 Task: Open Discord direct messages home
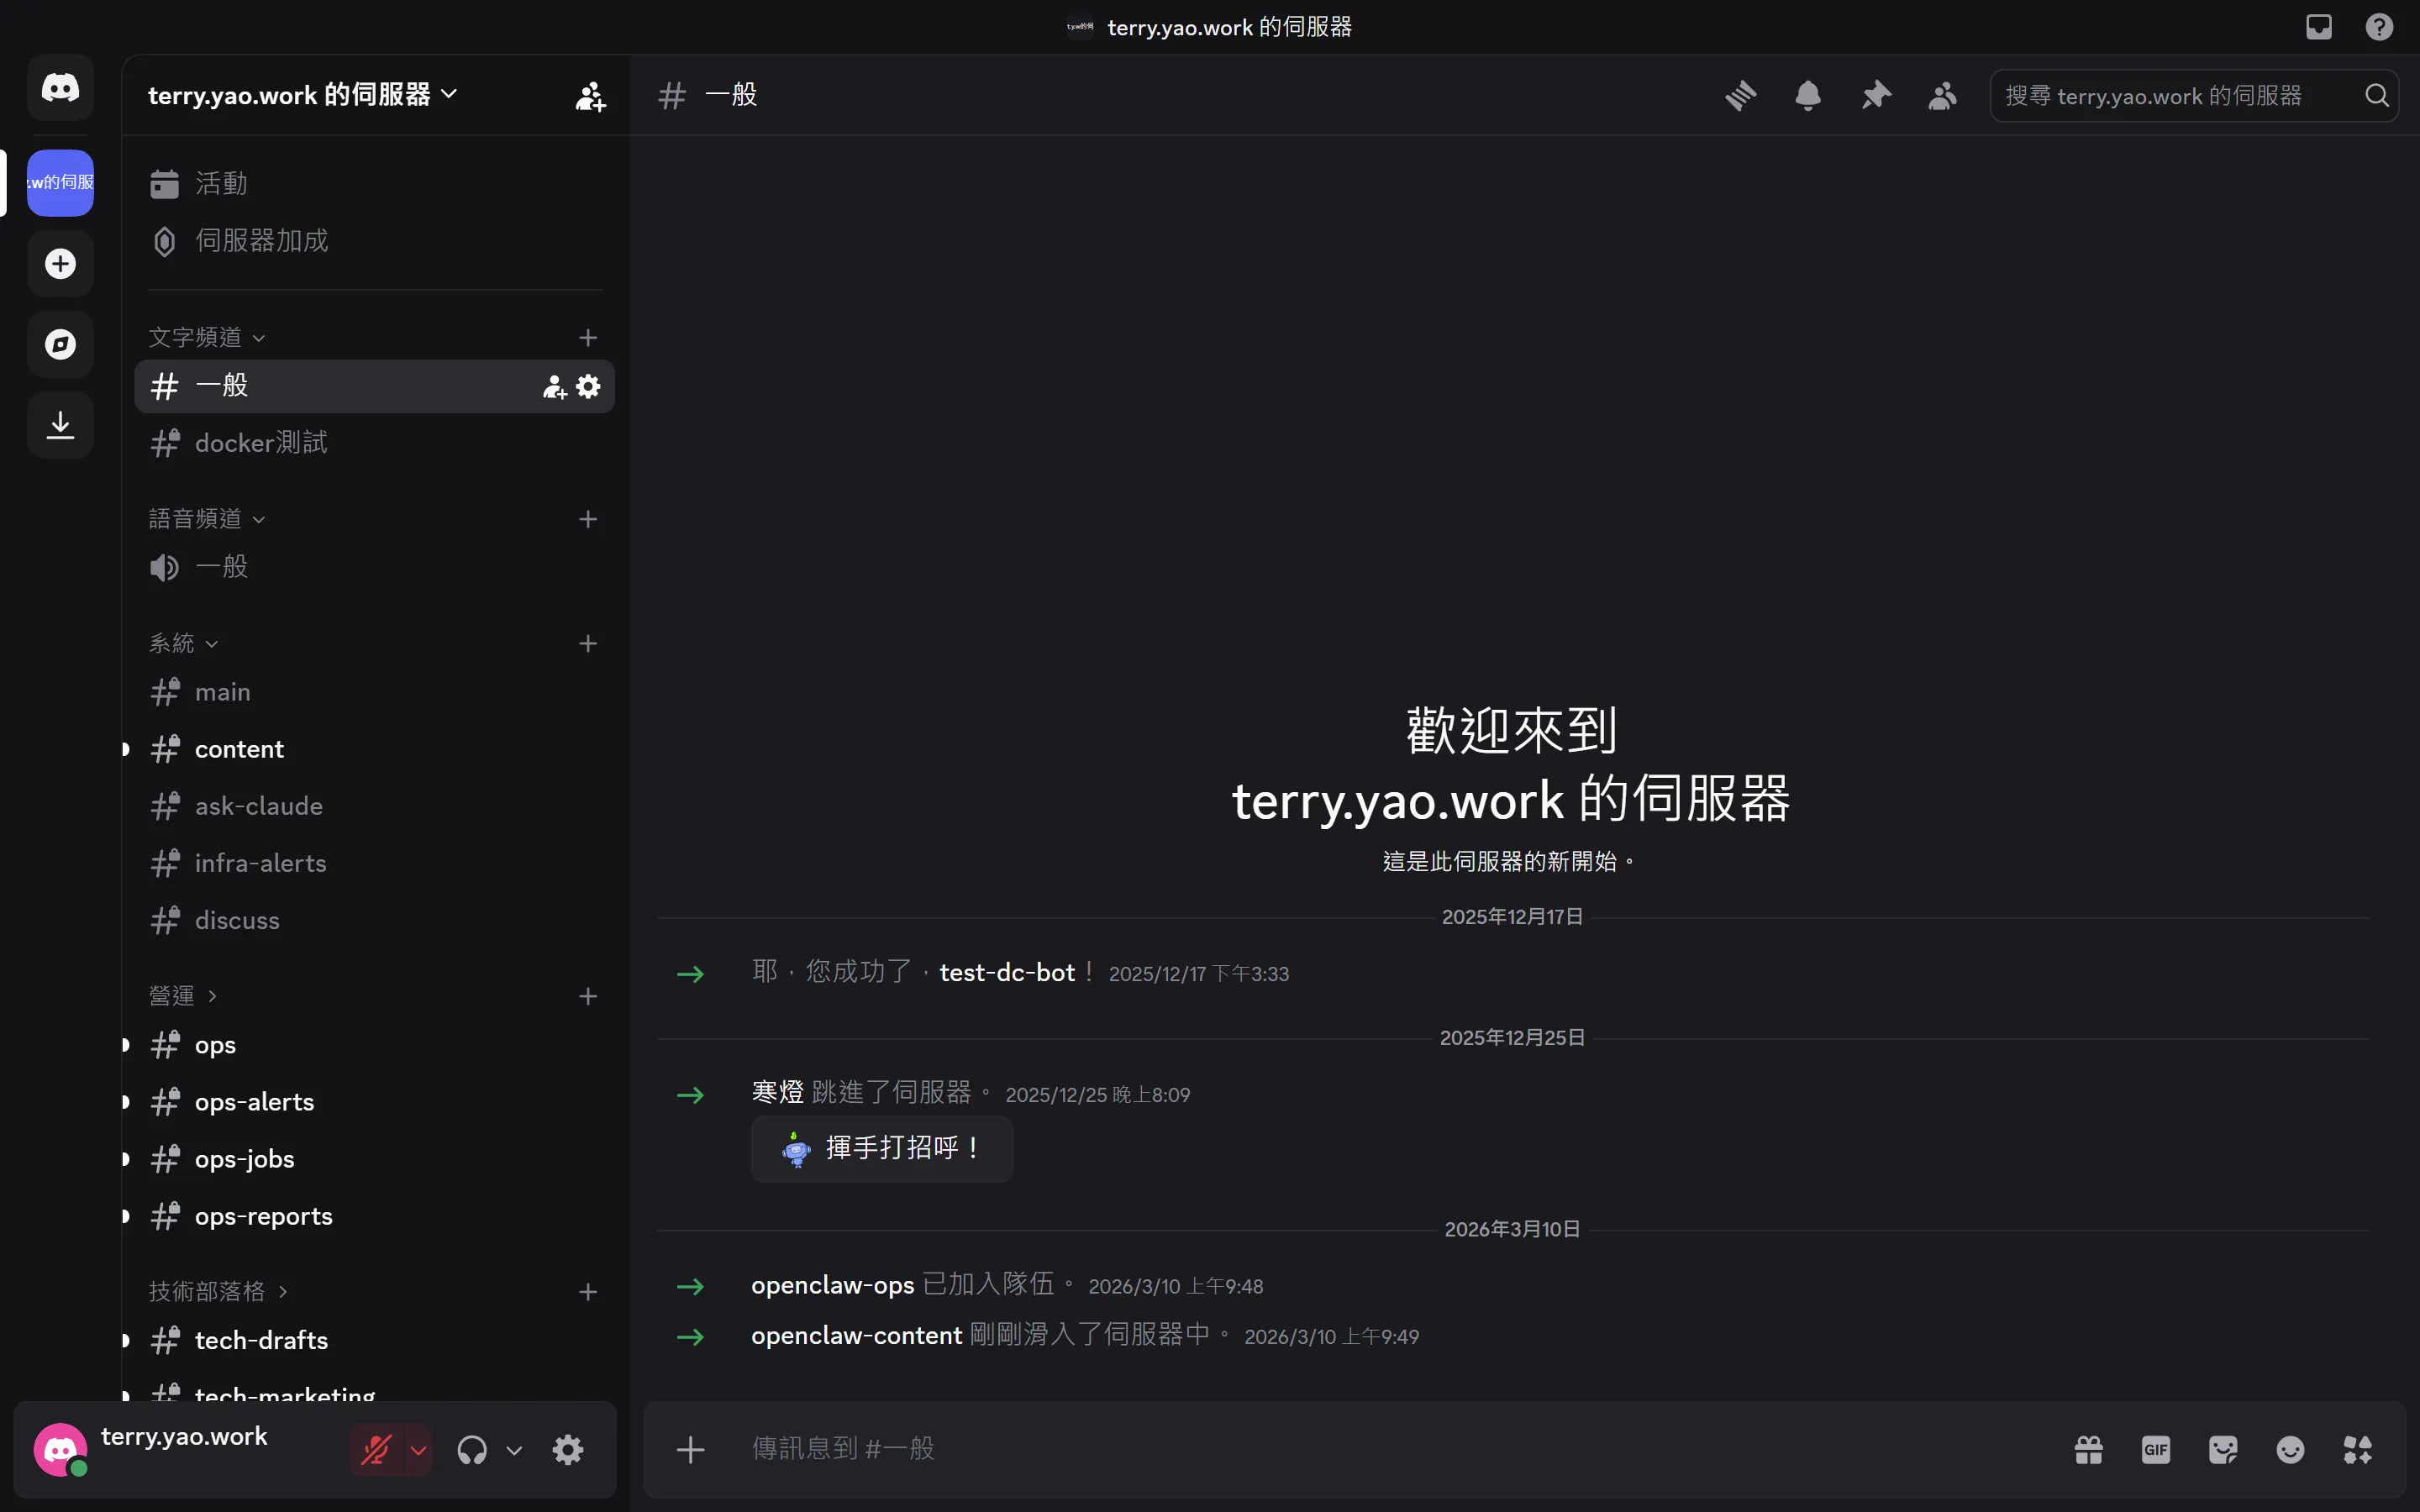click(x=60, y=88)
